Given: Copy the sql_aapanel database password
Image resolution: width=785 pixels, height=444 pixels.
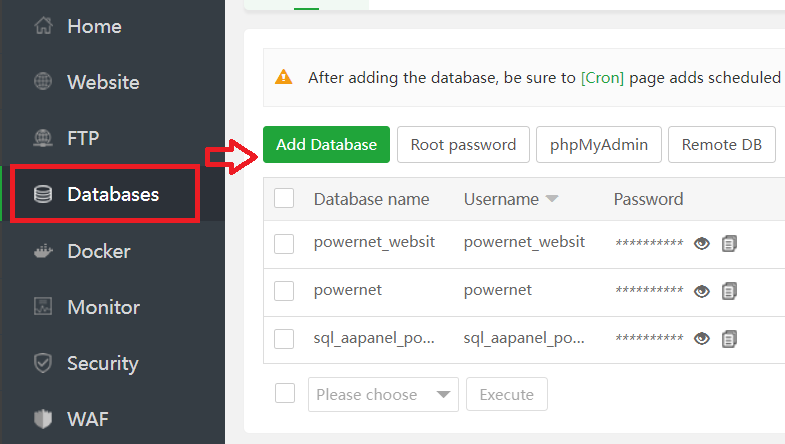Looking at the screenshot, I should pyautogui.click(x=730, y=339).
